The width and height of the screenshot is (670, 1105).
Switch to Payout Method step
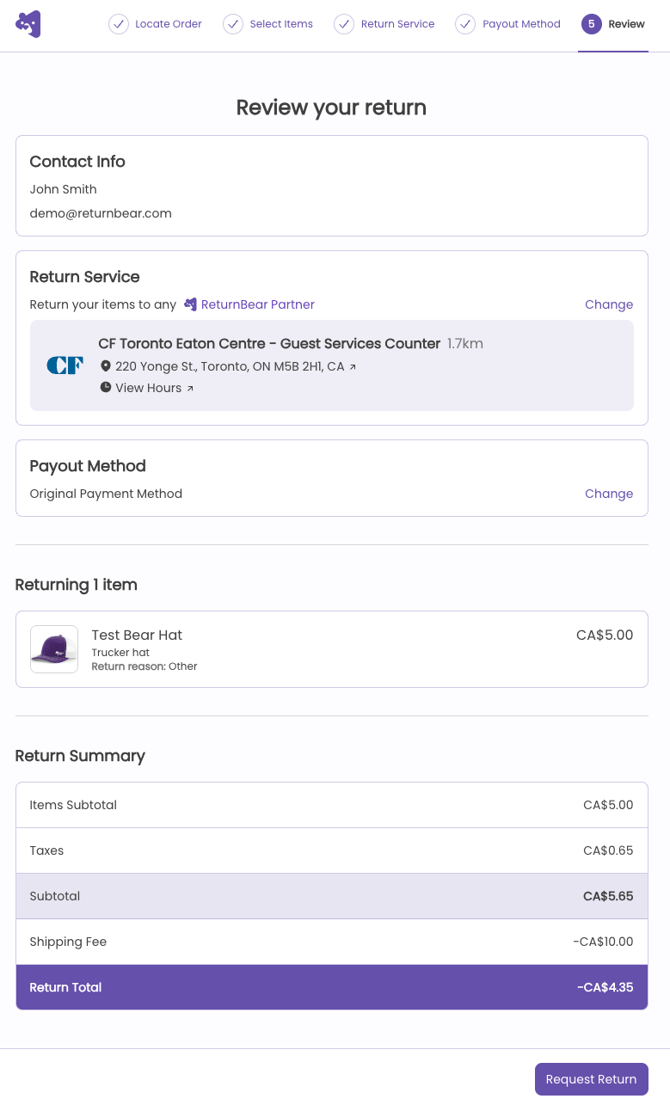[521, 24]
